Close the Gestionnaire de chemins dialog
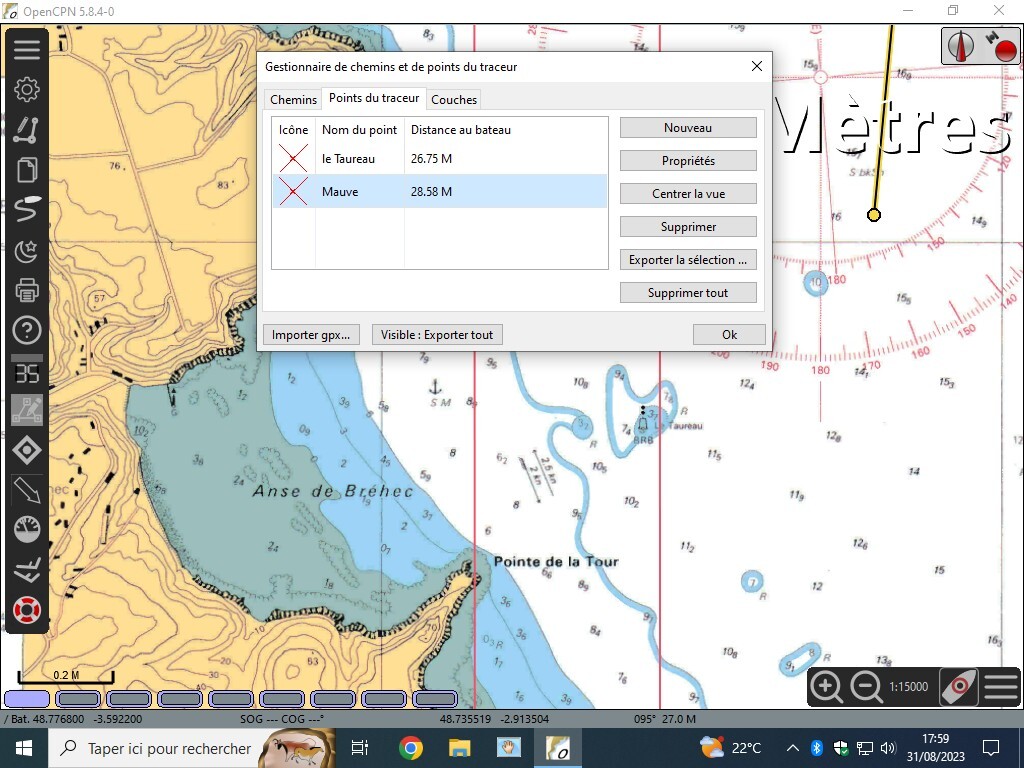 coord(757,66)
